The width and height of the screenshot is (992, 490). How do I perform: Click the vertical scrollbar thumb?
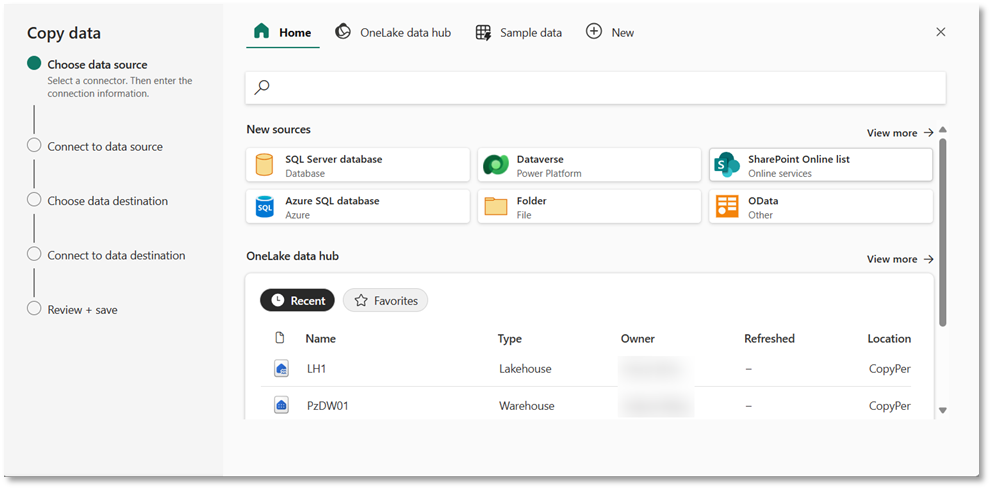943,233
